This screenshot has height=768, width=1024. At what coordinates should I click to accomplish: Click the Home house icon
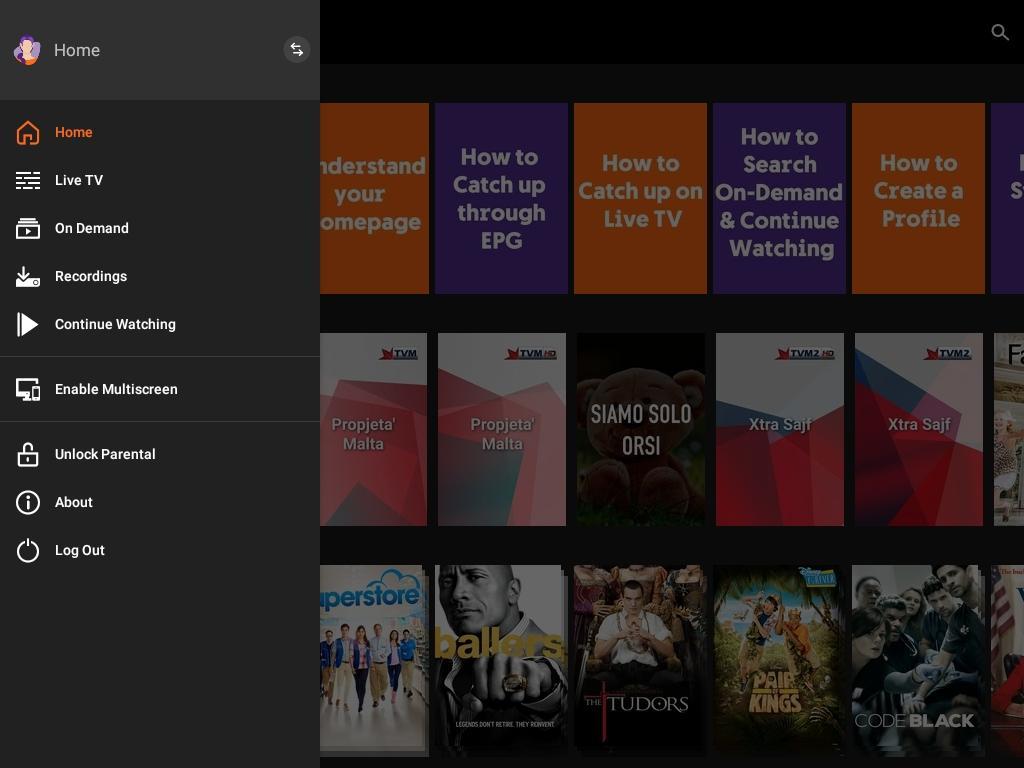click(27, 133)
